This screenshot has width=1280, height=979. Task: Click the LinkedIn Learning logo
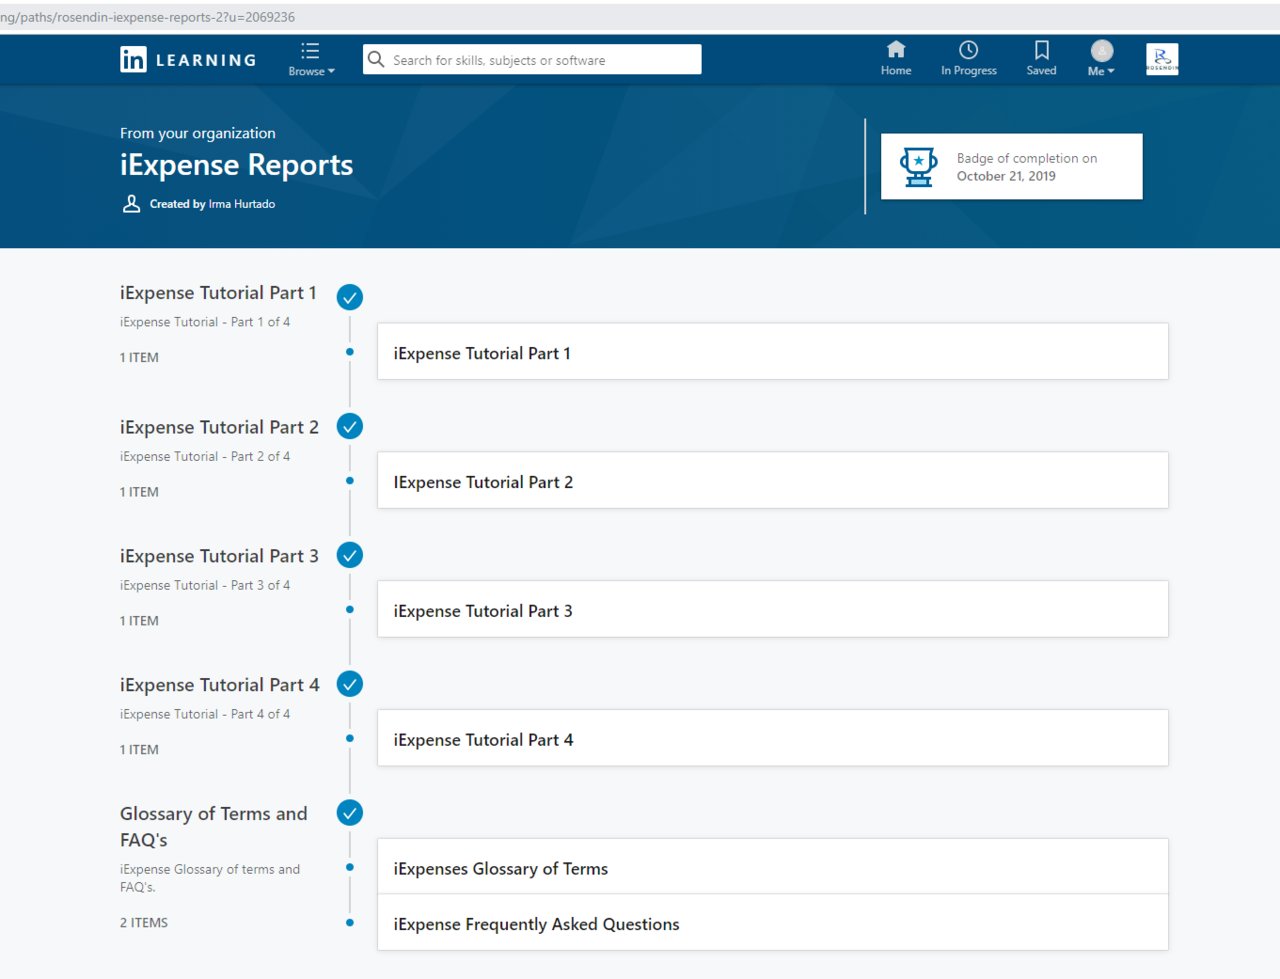[188, 60]
